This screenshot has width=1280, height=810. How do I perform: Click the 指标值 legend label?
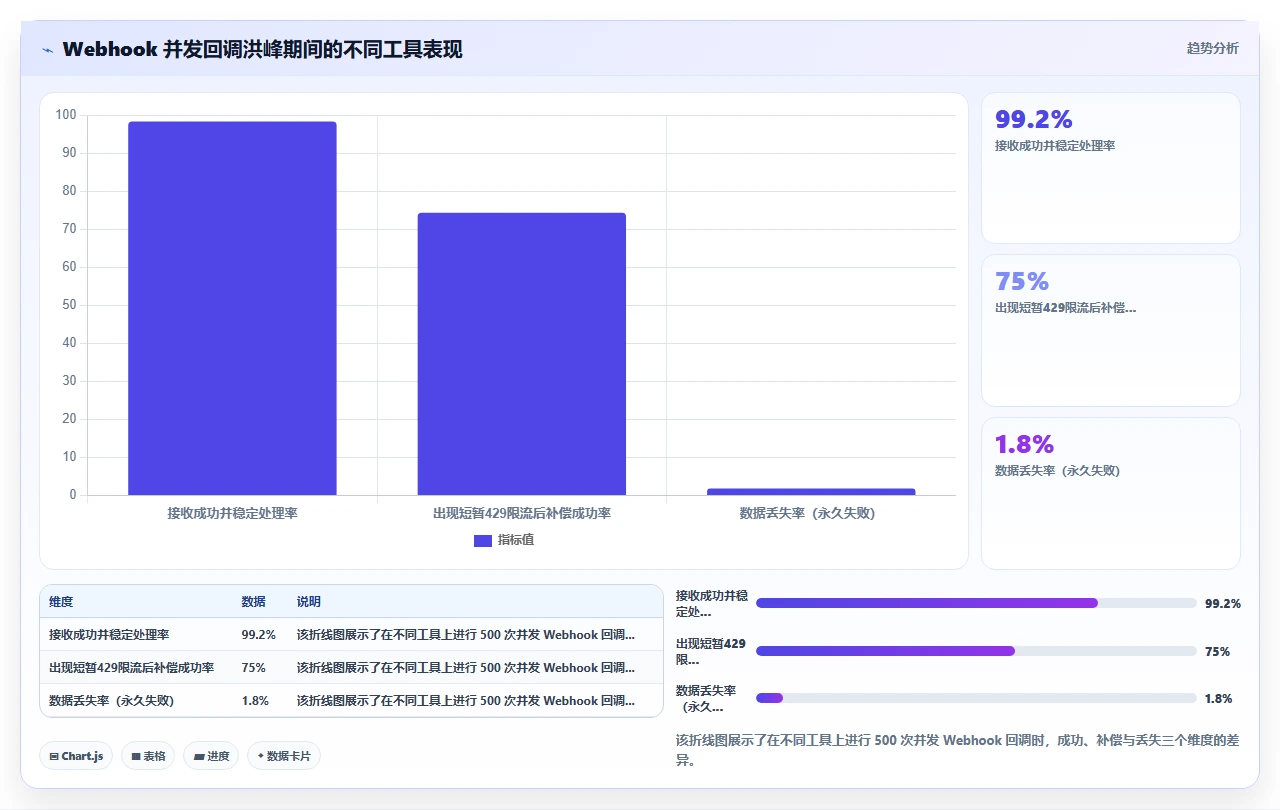coord(516,541)
